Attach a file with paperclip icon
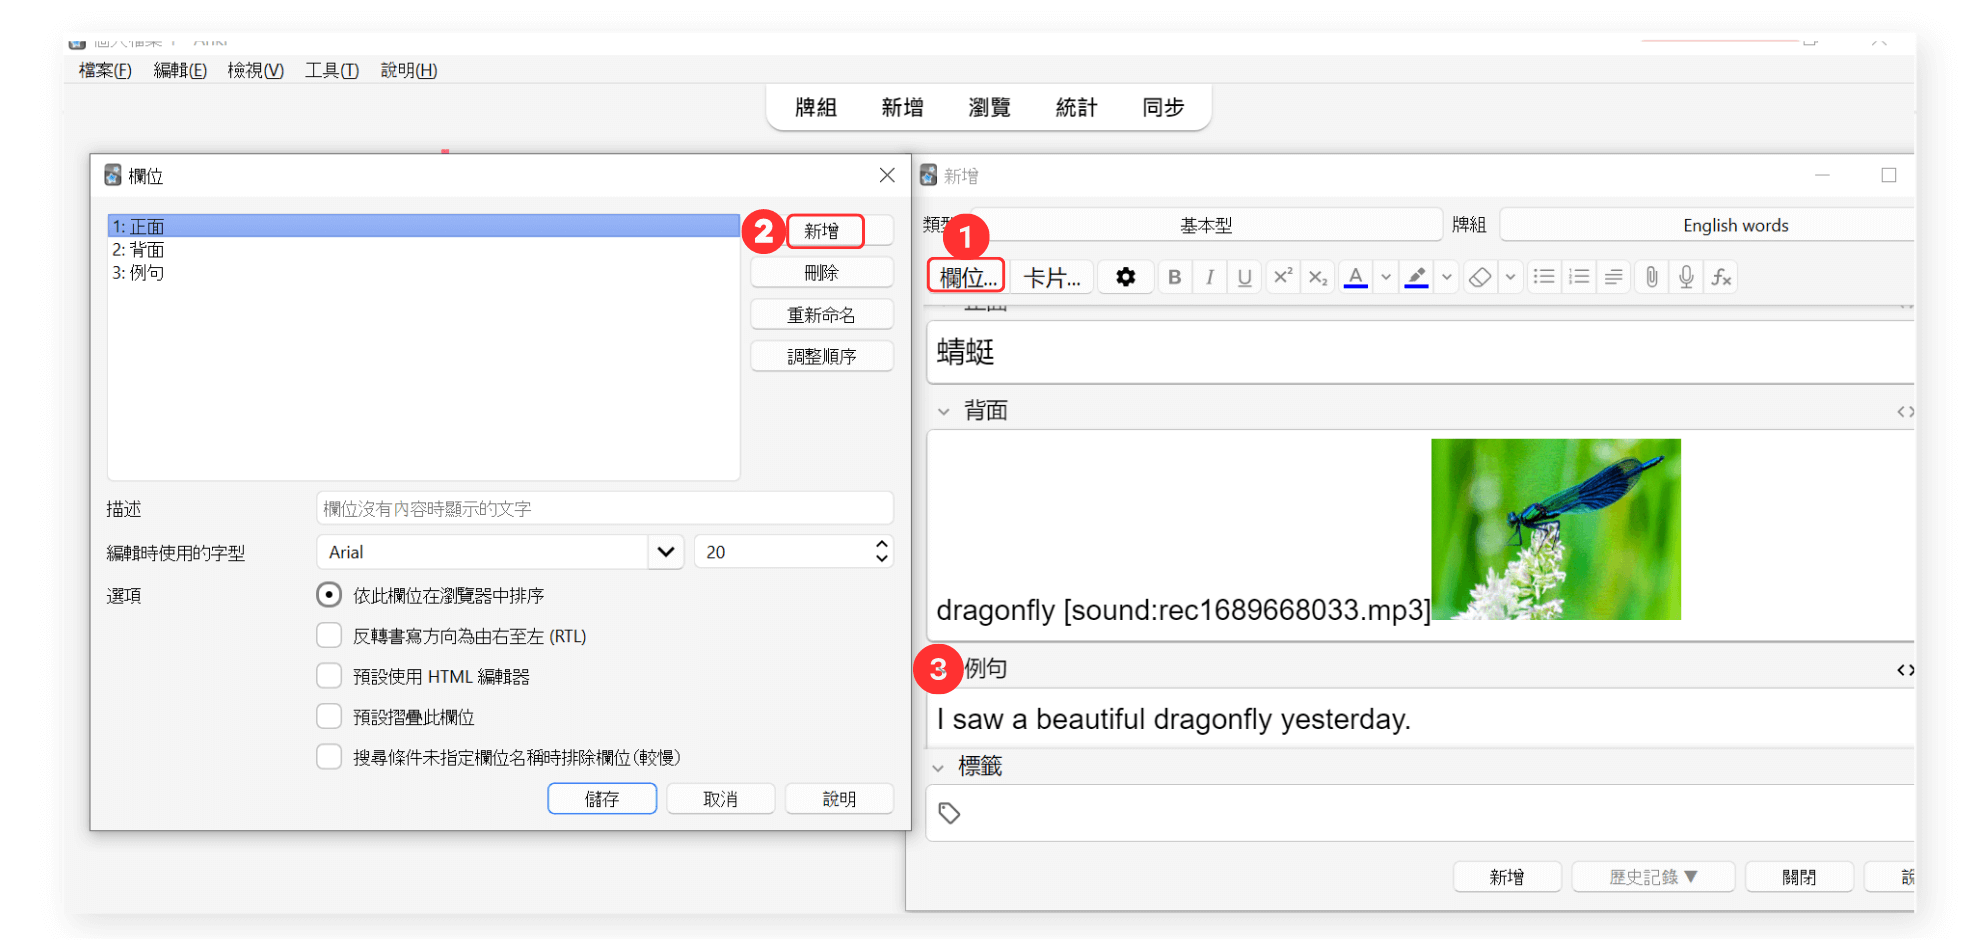 (1652, 277)
